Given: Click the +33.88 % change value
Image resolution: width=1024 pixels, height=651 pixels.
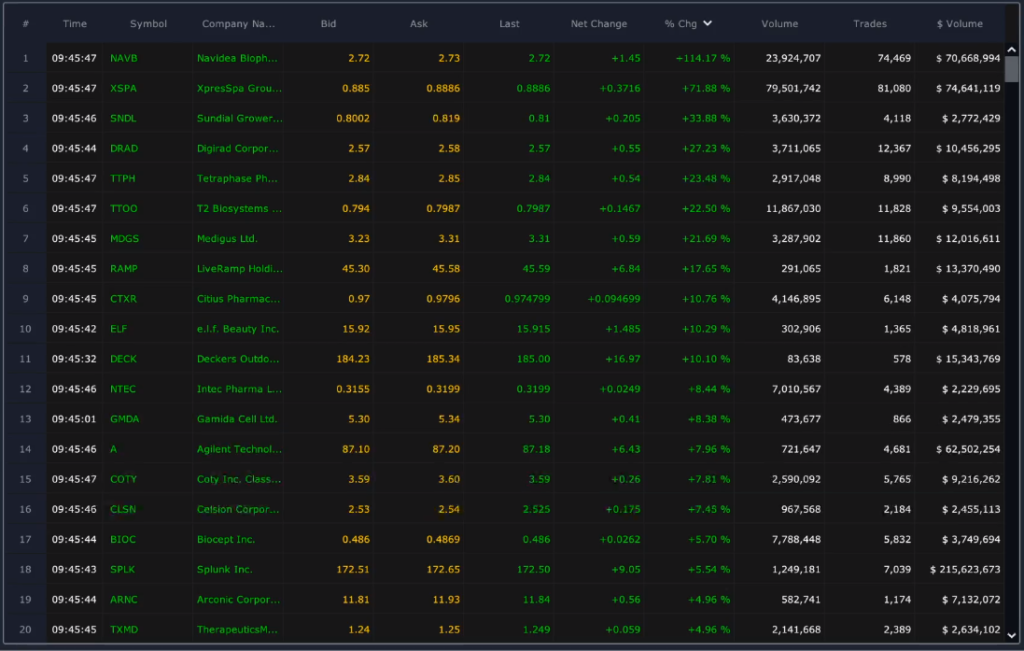Looking at the screenshot, I should click(706, 118).
